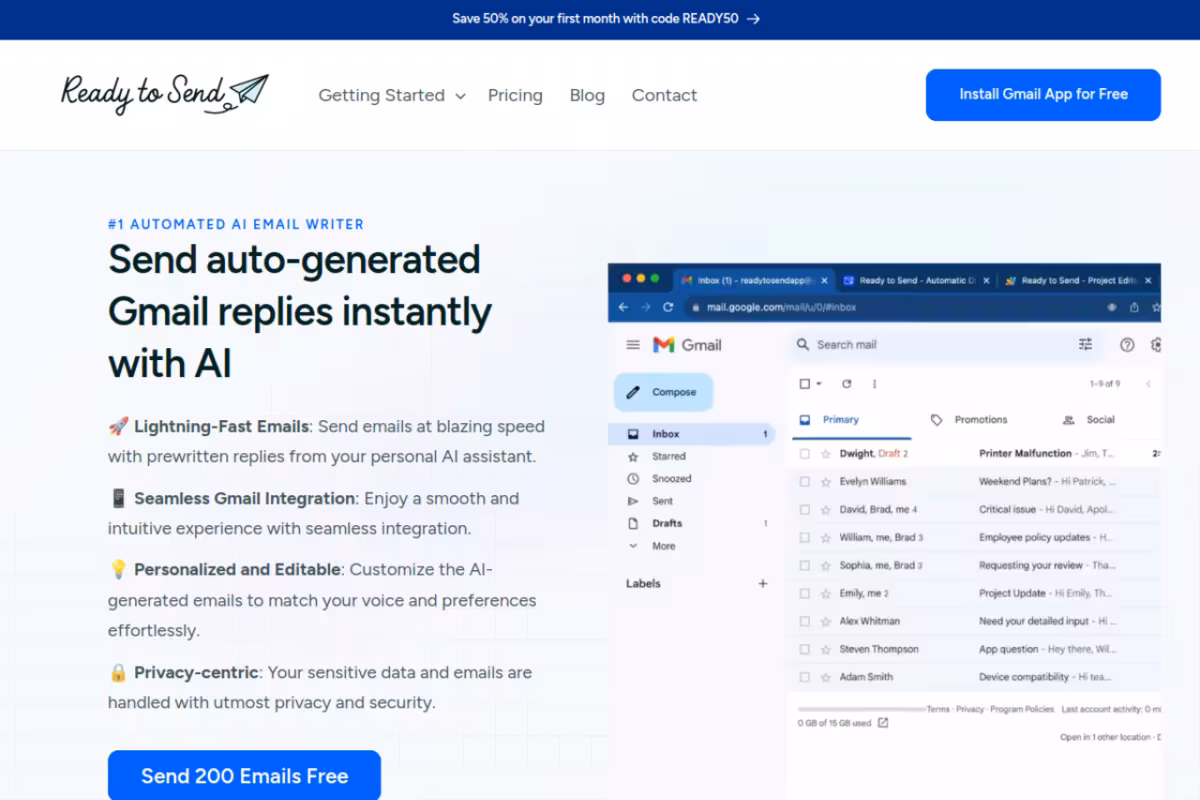Screen dimensions: 1200x800
Task: Open the three-dot more options in mail toolbar
Action: pos(875,384)
